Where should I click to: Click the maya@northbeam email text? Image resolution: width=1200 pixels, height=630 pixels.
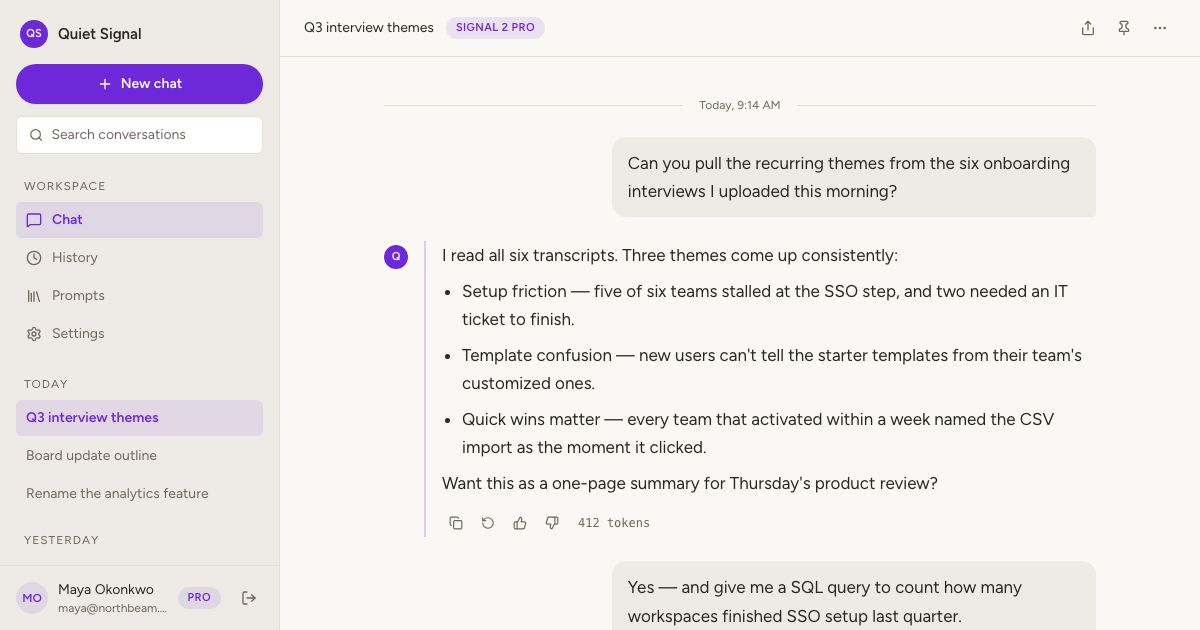coord(112,608)
